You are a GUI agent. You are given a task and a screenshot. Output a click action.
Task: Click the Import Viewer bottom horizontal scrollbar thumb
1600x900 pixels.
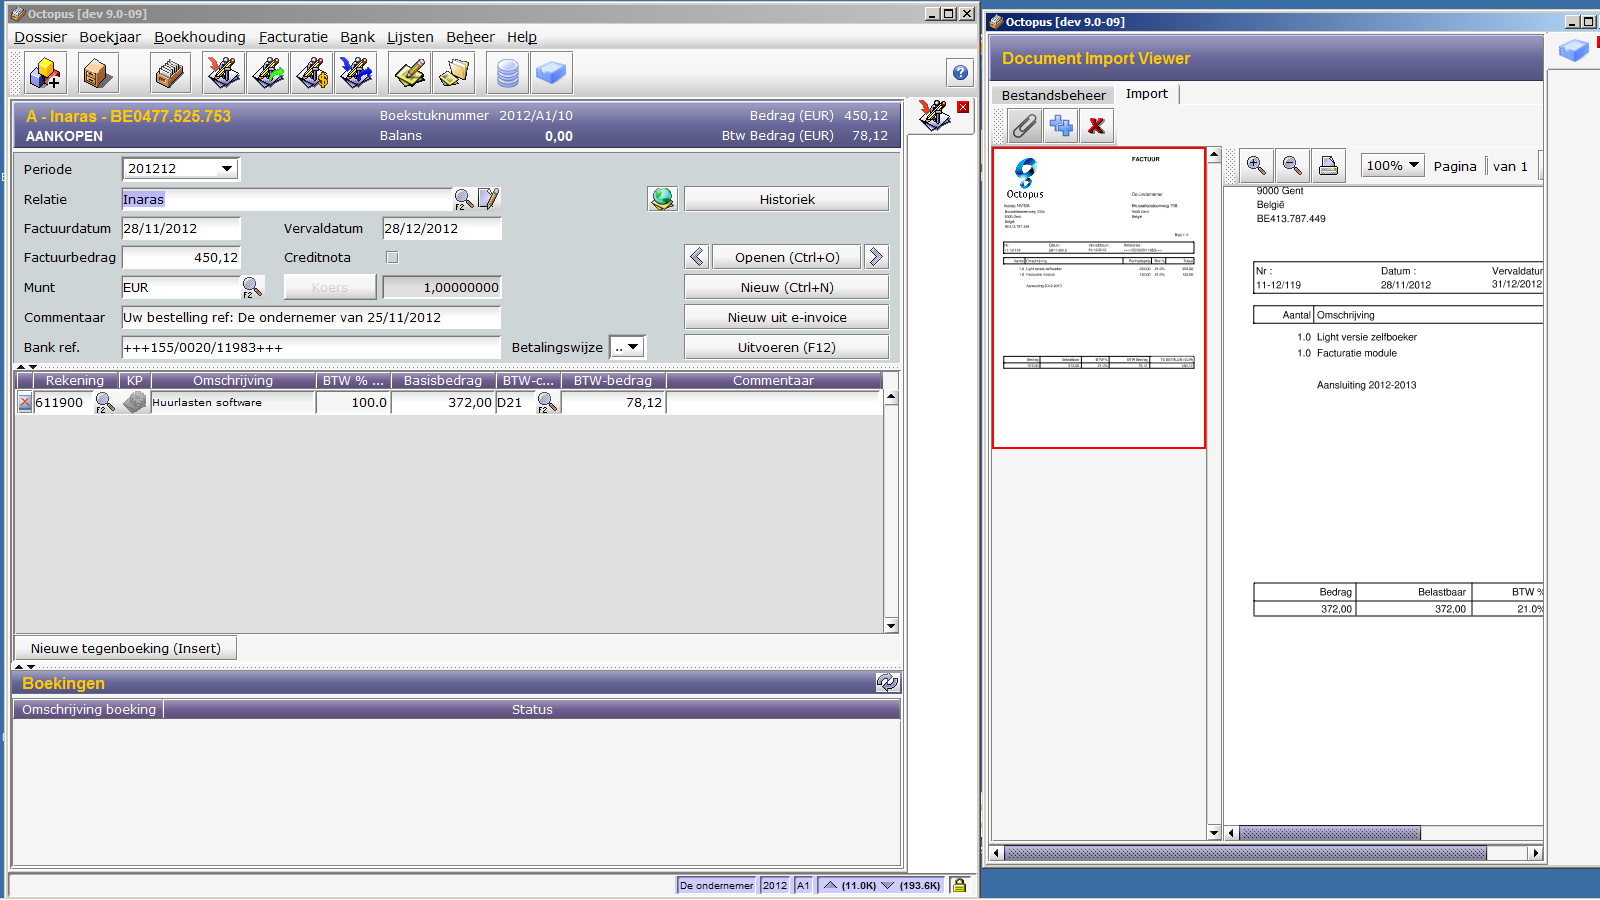pyautogui.click(x=1245, y=853)
